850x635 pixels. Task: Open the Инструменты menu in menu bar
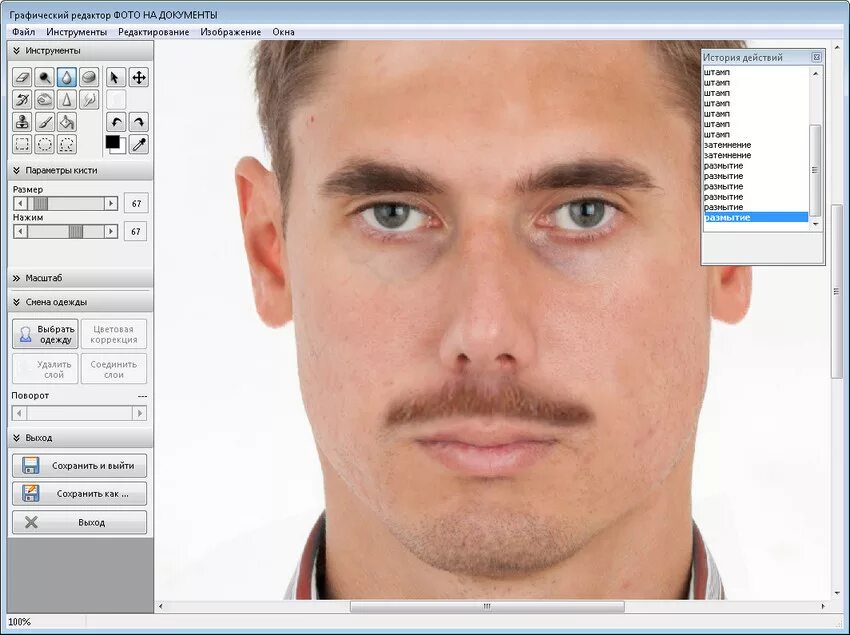76,32
